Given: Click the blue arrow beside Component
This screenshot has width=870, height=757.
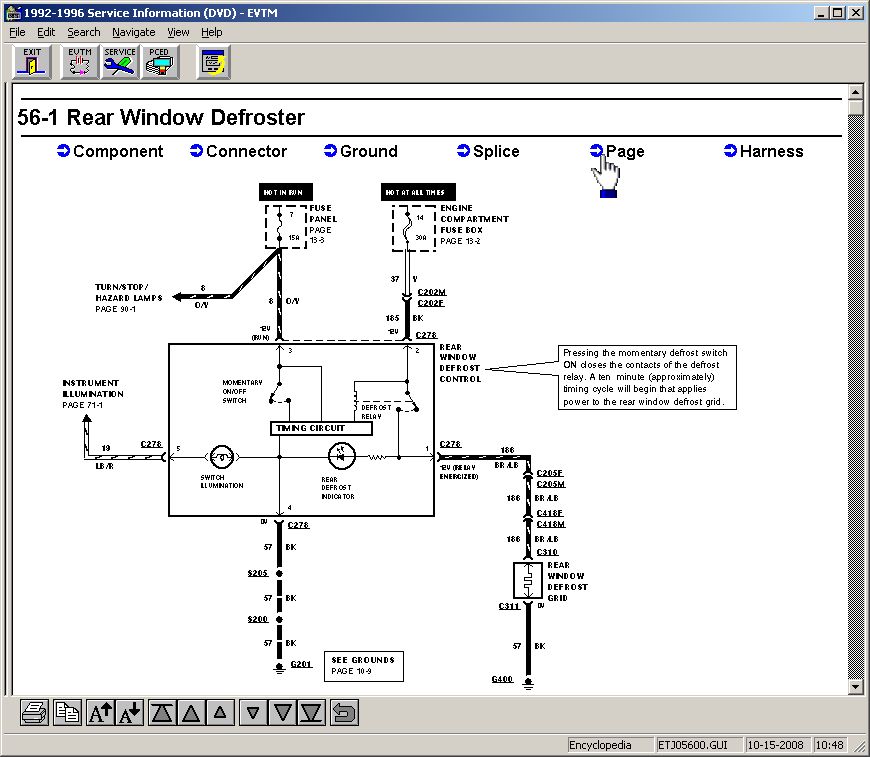Looking at the screenshot, I should 63,150.
